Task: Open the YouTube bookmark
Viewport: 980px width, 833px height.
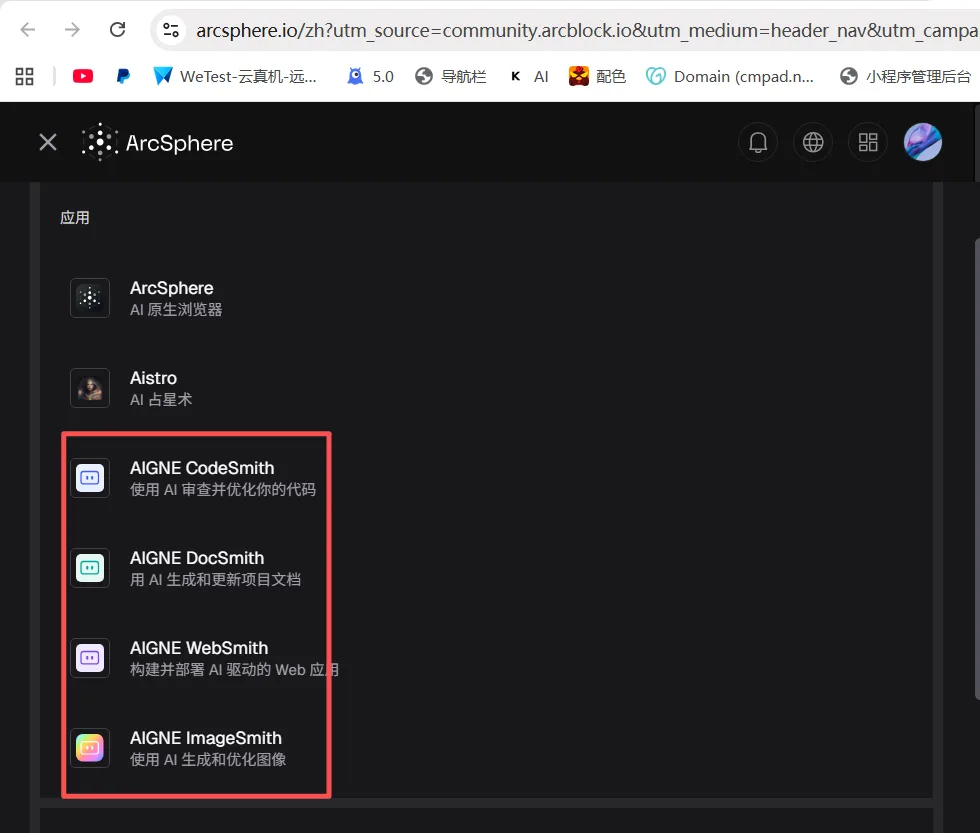Action: [x=82, y=76]
